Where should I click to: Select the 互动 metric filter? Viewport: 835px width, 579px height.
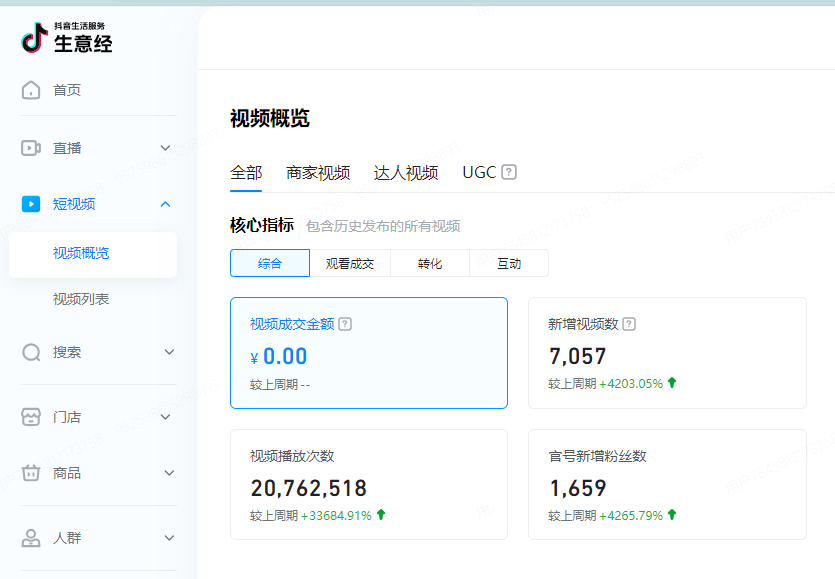[509, 263]
